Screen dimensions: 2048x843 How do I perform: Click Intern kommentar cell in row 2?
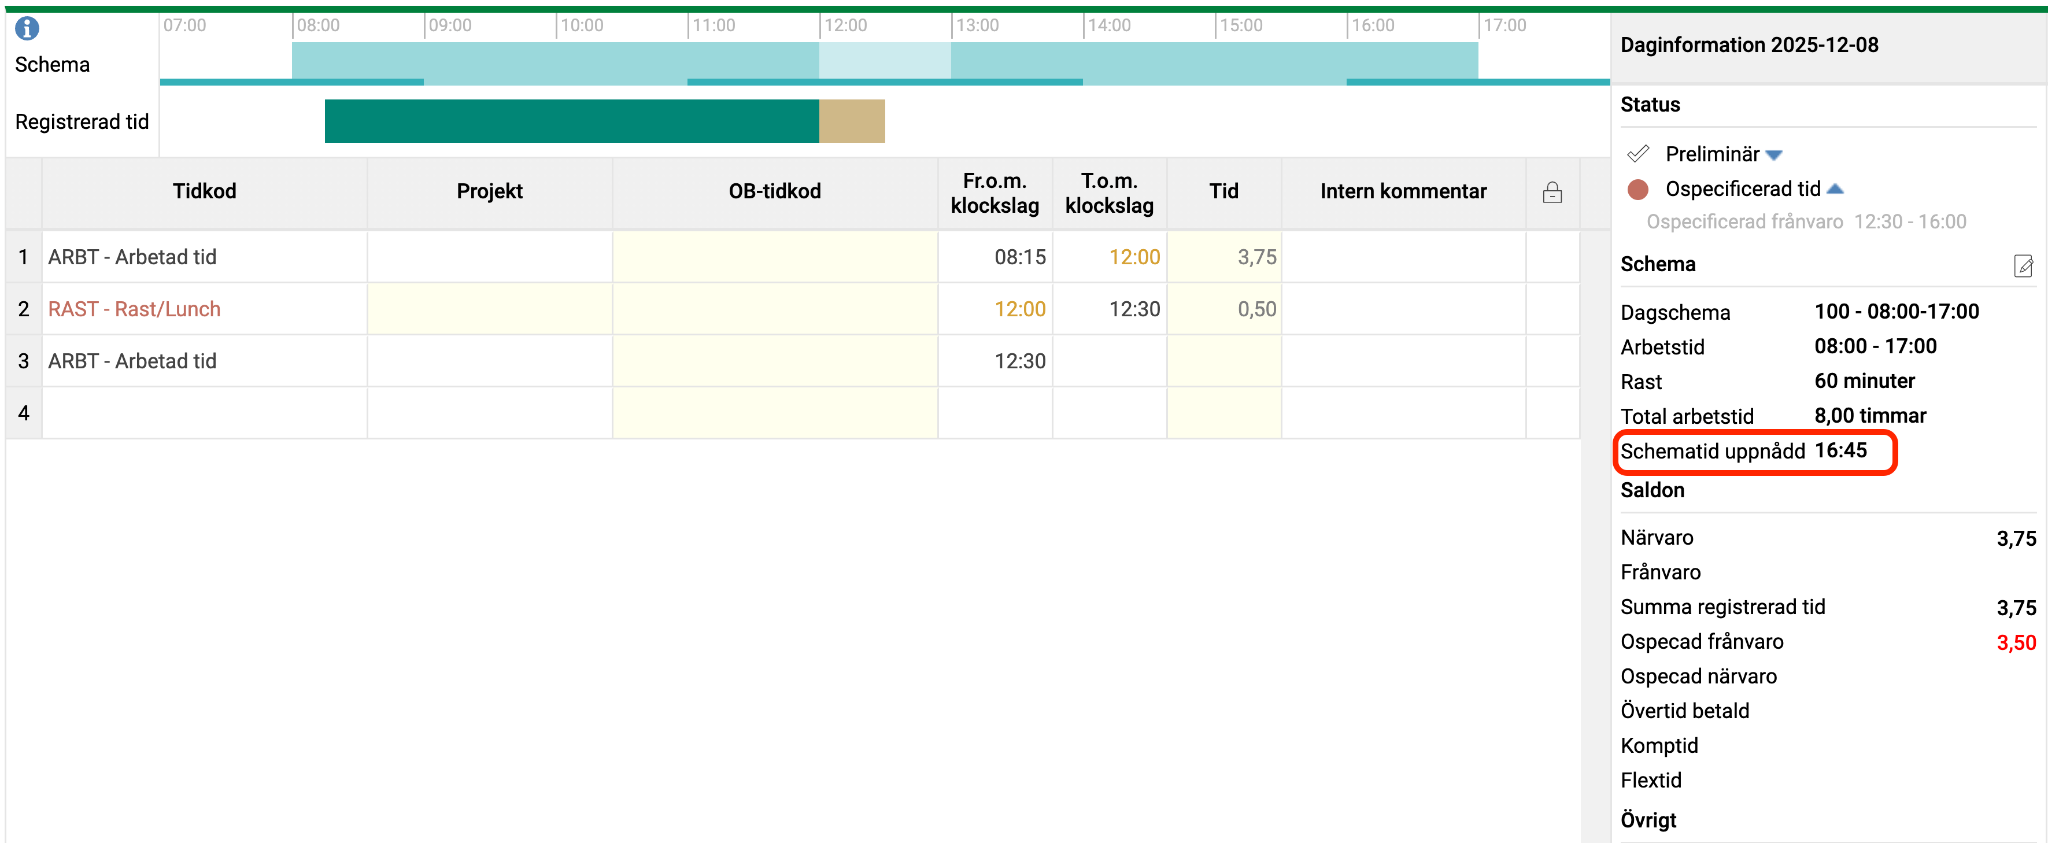coord(1403,309)
